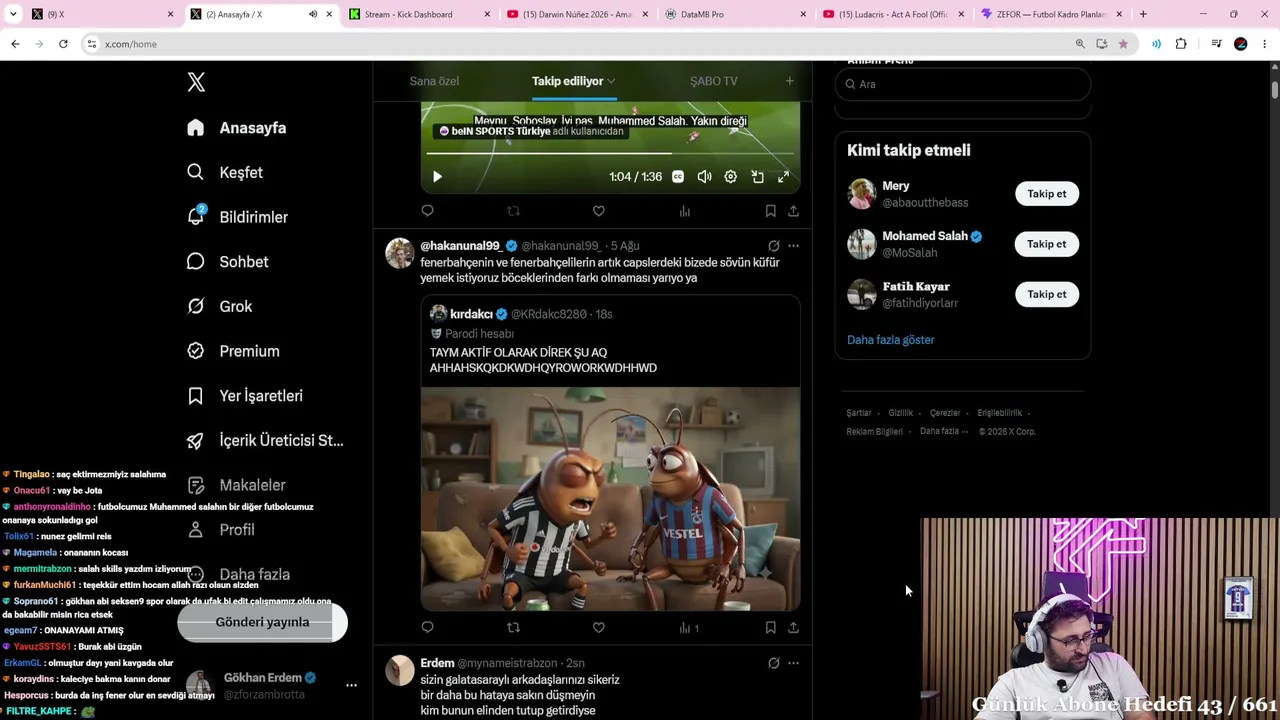The width and height of the screenshot is (1280, 720).
Task: Open Grok from the sidebar
Action: tap(219, 306)
